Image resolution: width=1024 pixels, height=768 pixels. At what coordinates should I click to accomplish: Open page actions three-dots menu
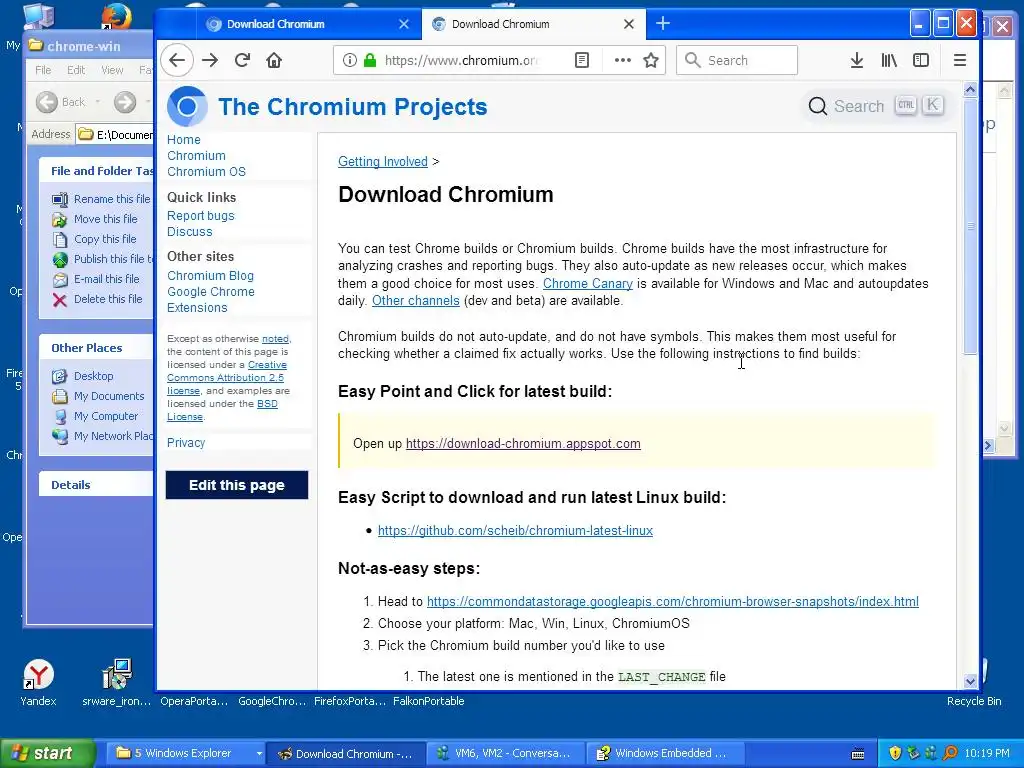[622, 60]
